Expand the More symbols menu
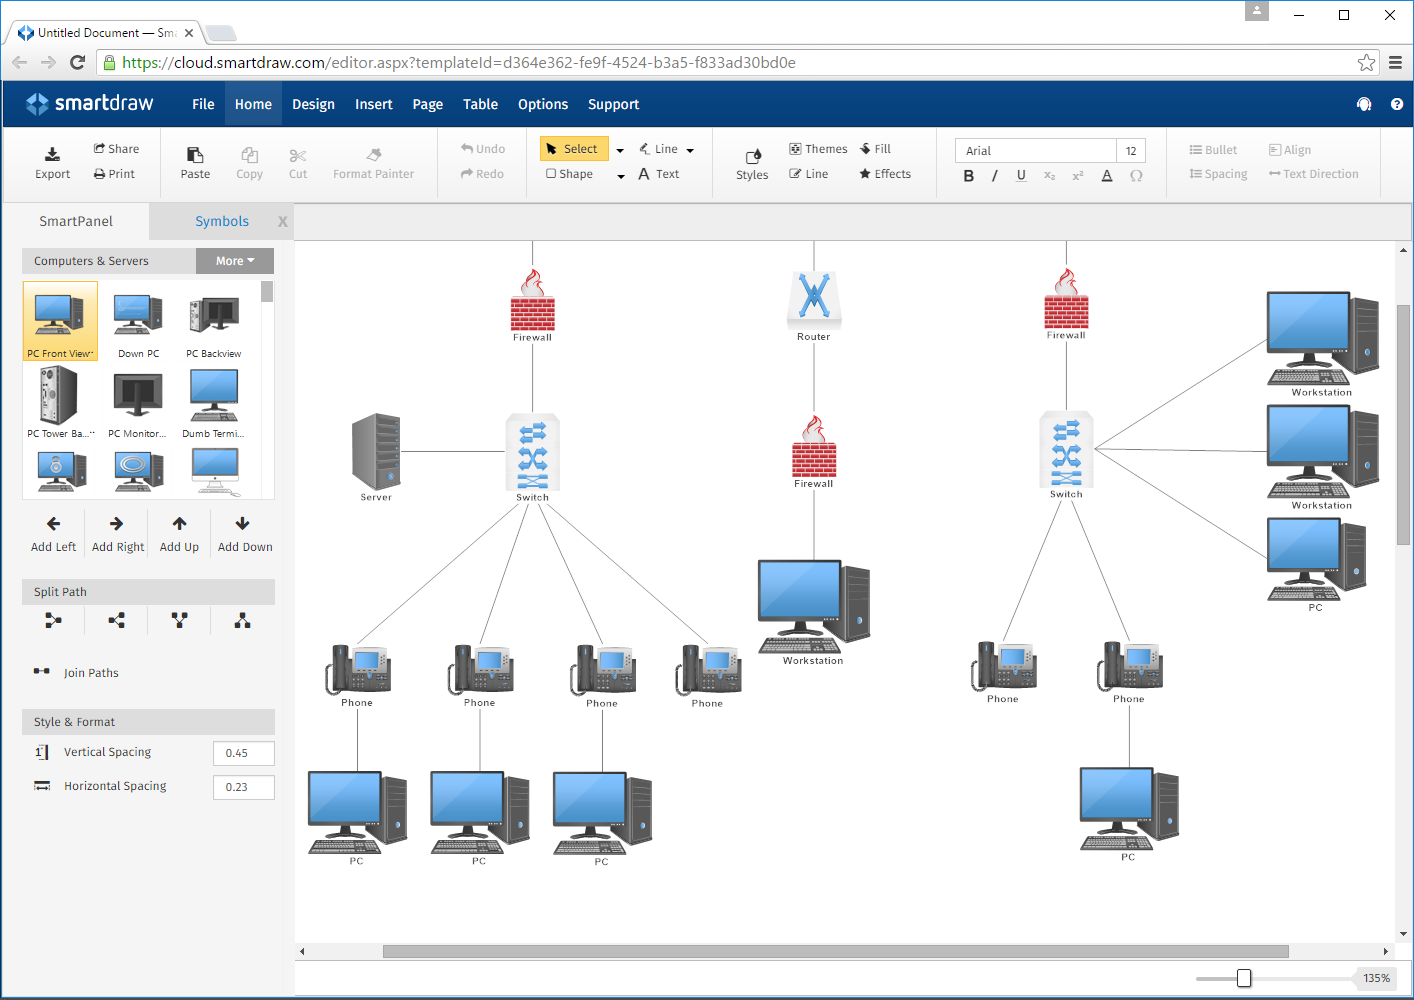 (234, 260)
